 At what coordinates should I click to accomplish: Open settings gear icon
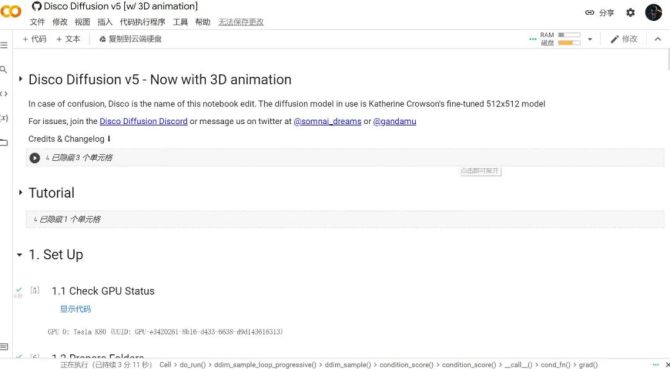coord(630,12)
